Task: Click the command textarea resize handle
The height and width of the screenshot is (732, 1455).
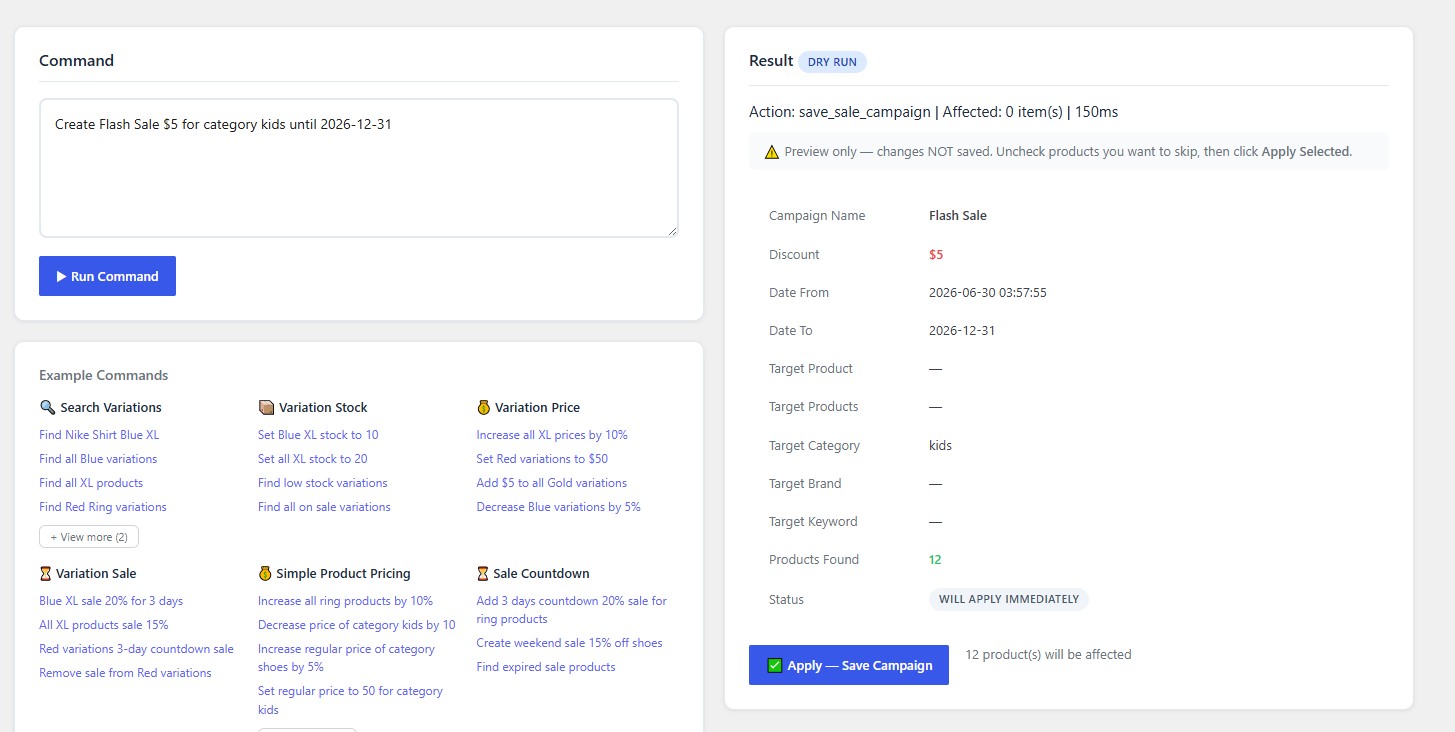Action: click(672, 231)
